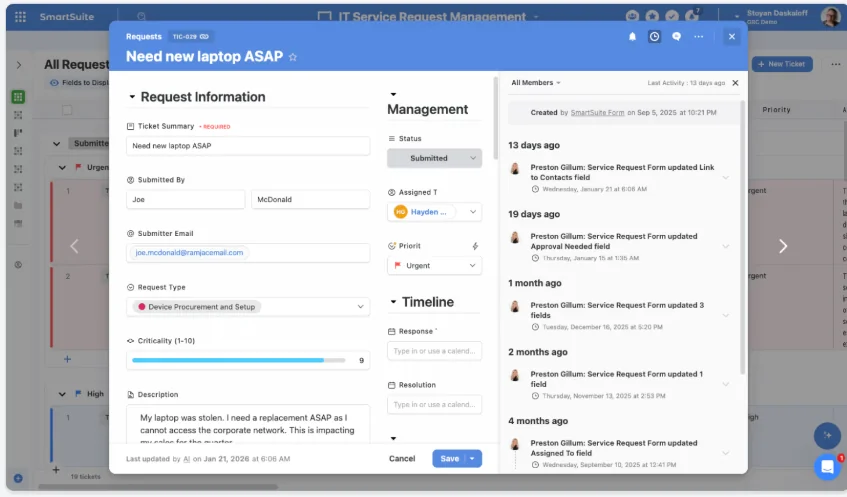Open the comments bubble icon in record header
Image resolution: width=847 pixels, height=497 pixels.
coord(676,37)
